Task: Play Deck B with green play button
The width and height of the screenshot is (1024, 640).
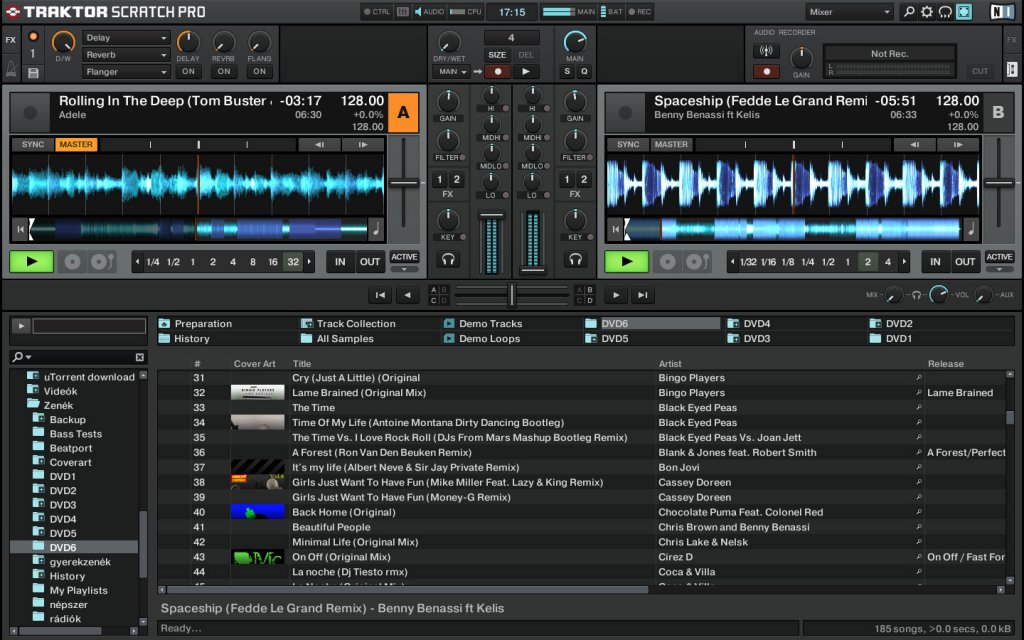Action: pos(627,262)
